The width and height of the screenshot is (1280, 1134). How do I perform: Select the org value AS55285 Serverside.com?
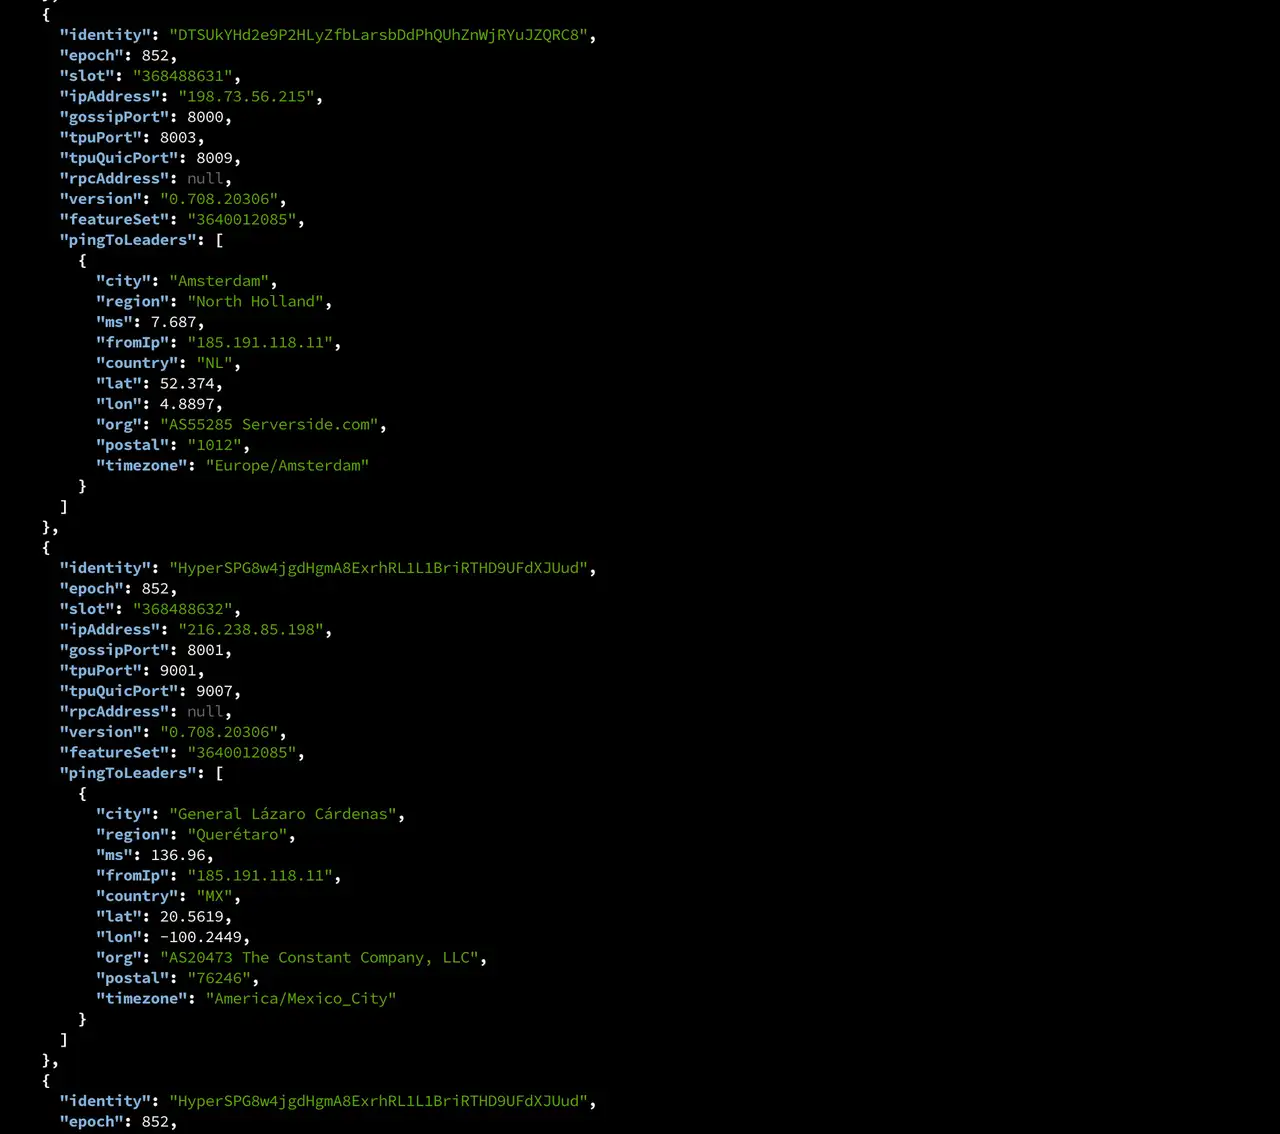click(268, 424)
